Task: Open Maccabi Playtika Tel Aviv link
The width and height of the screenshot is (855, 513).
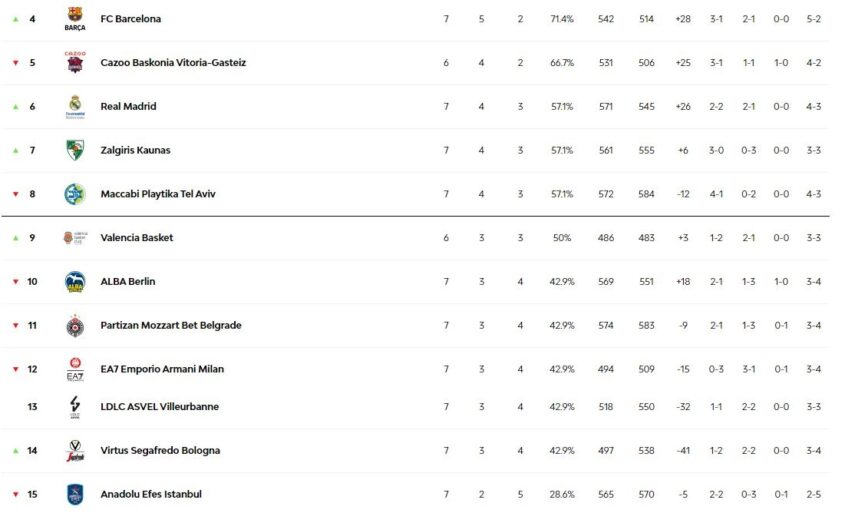Action: (158, 194)
